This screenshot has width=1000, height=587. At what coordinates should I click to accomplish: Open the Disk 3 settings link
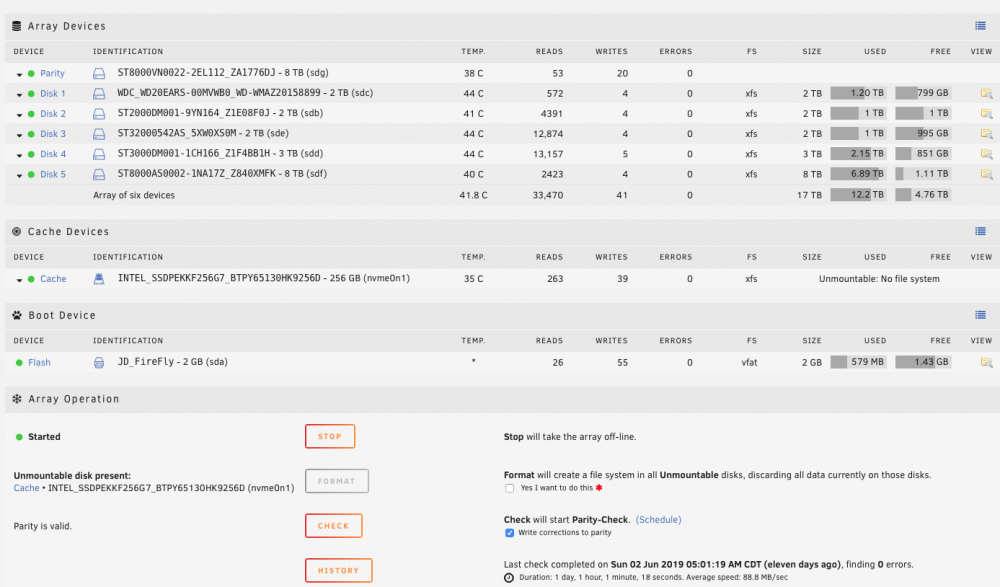[53, 134]
